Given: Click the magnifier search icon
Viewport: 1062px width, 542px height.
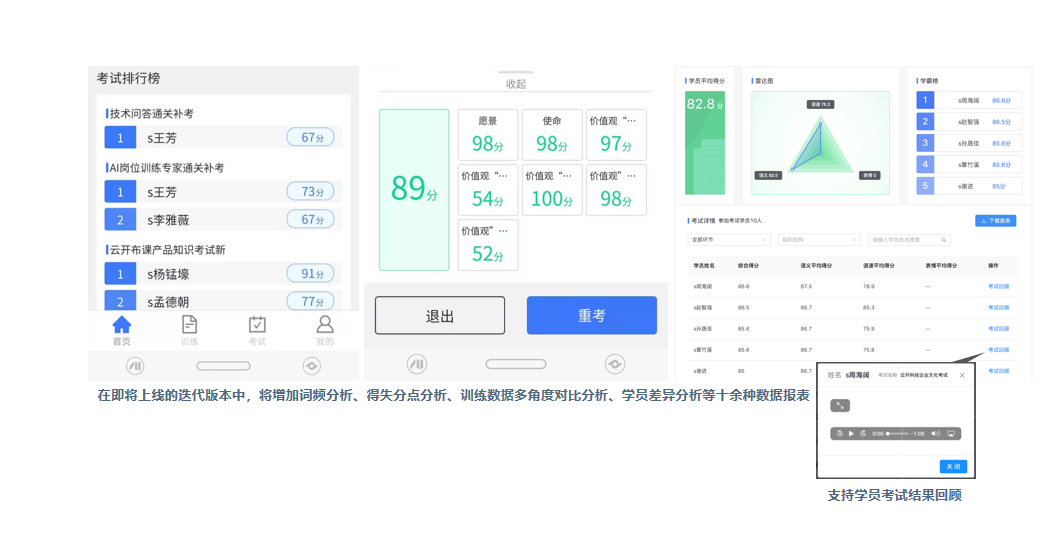Looking at the screenshot, I should (x=943, y=240).
